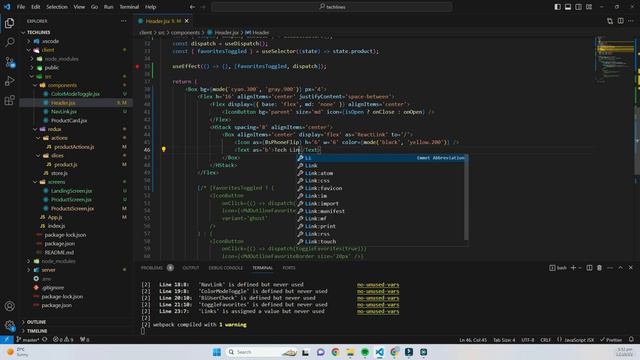Image resolution: width=640 pixels, height=360 pixels.
Task: Go back using navigation arrow
Action: pyautogui.click(x=192, y=7)
